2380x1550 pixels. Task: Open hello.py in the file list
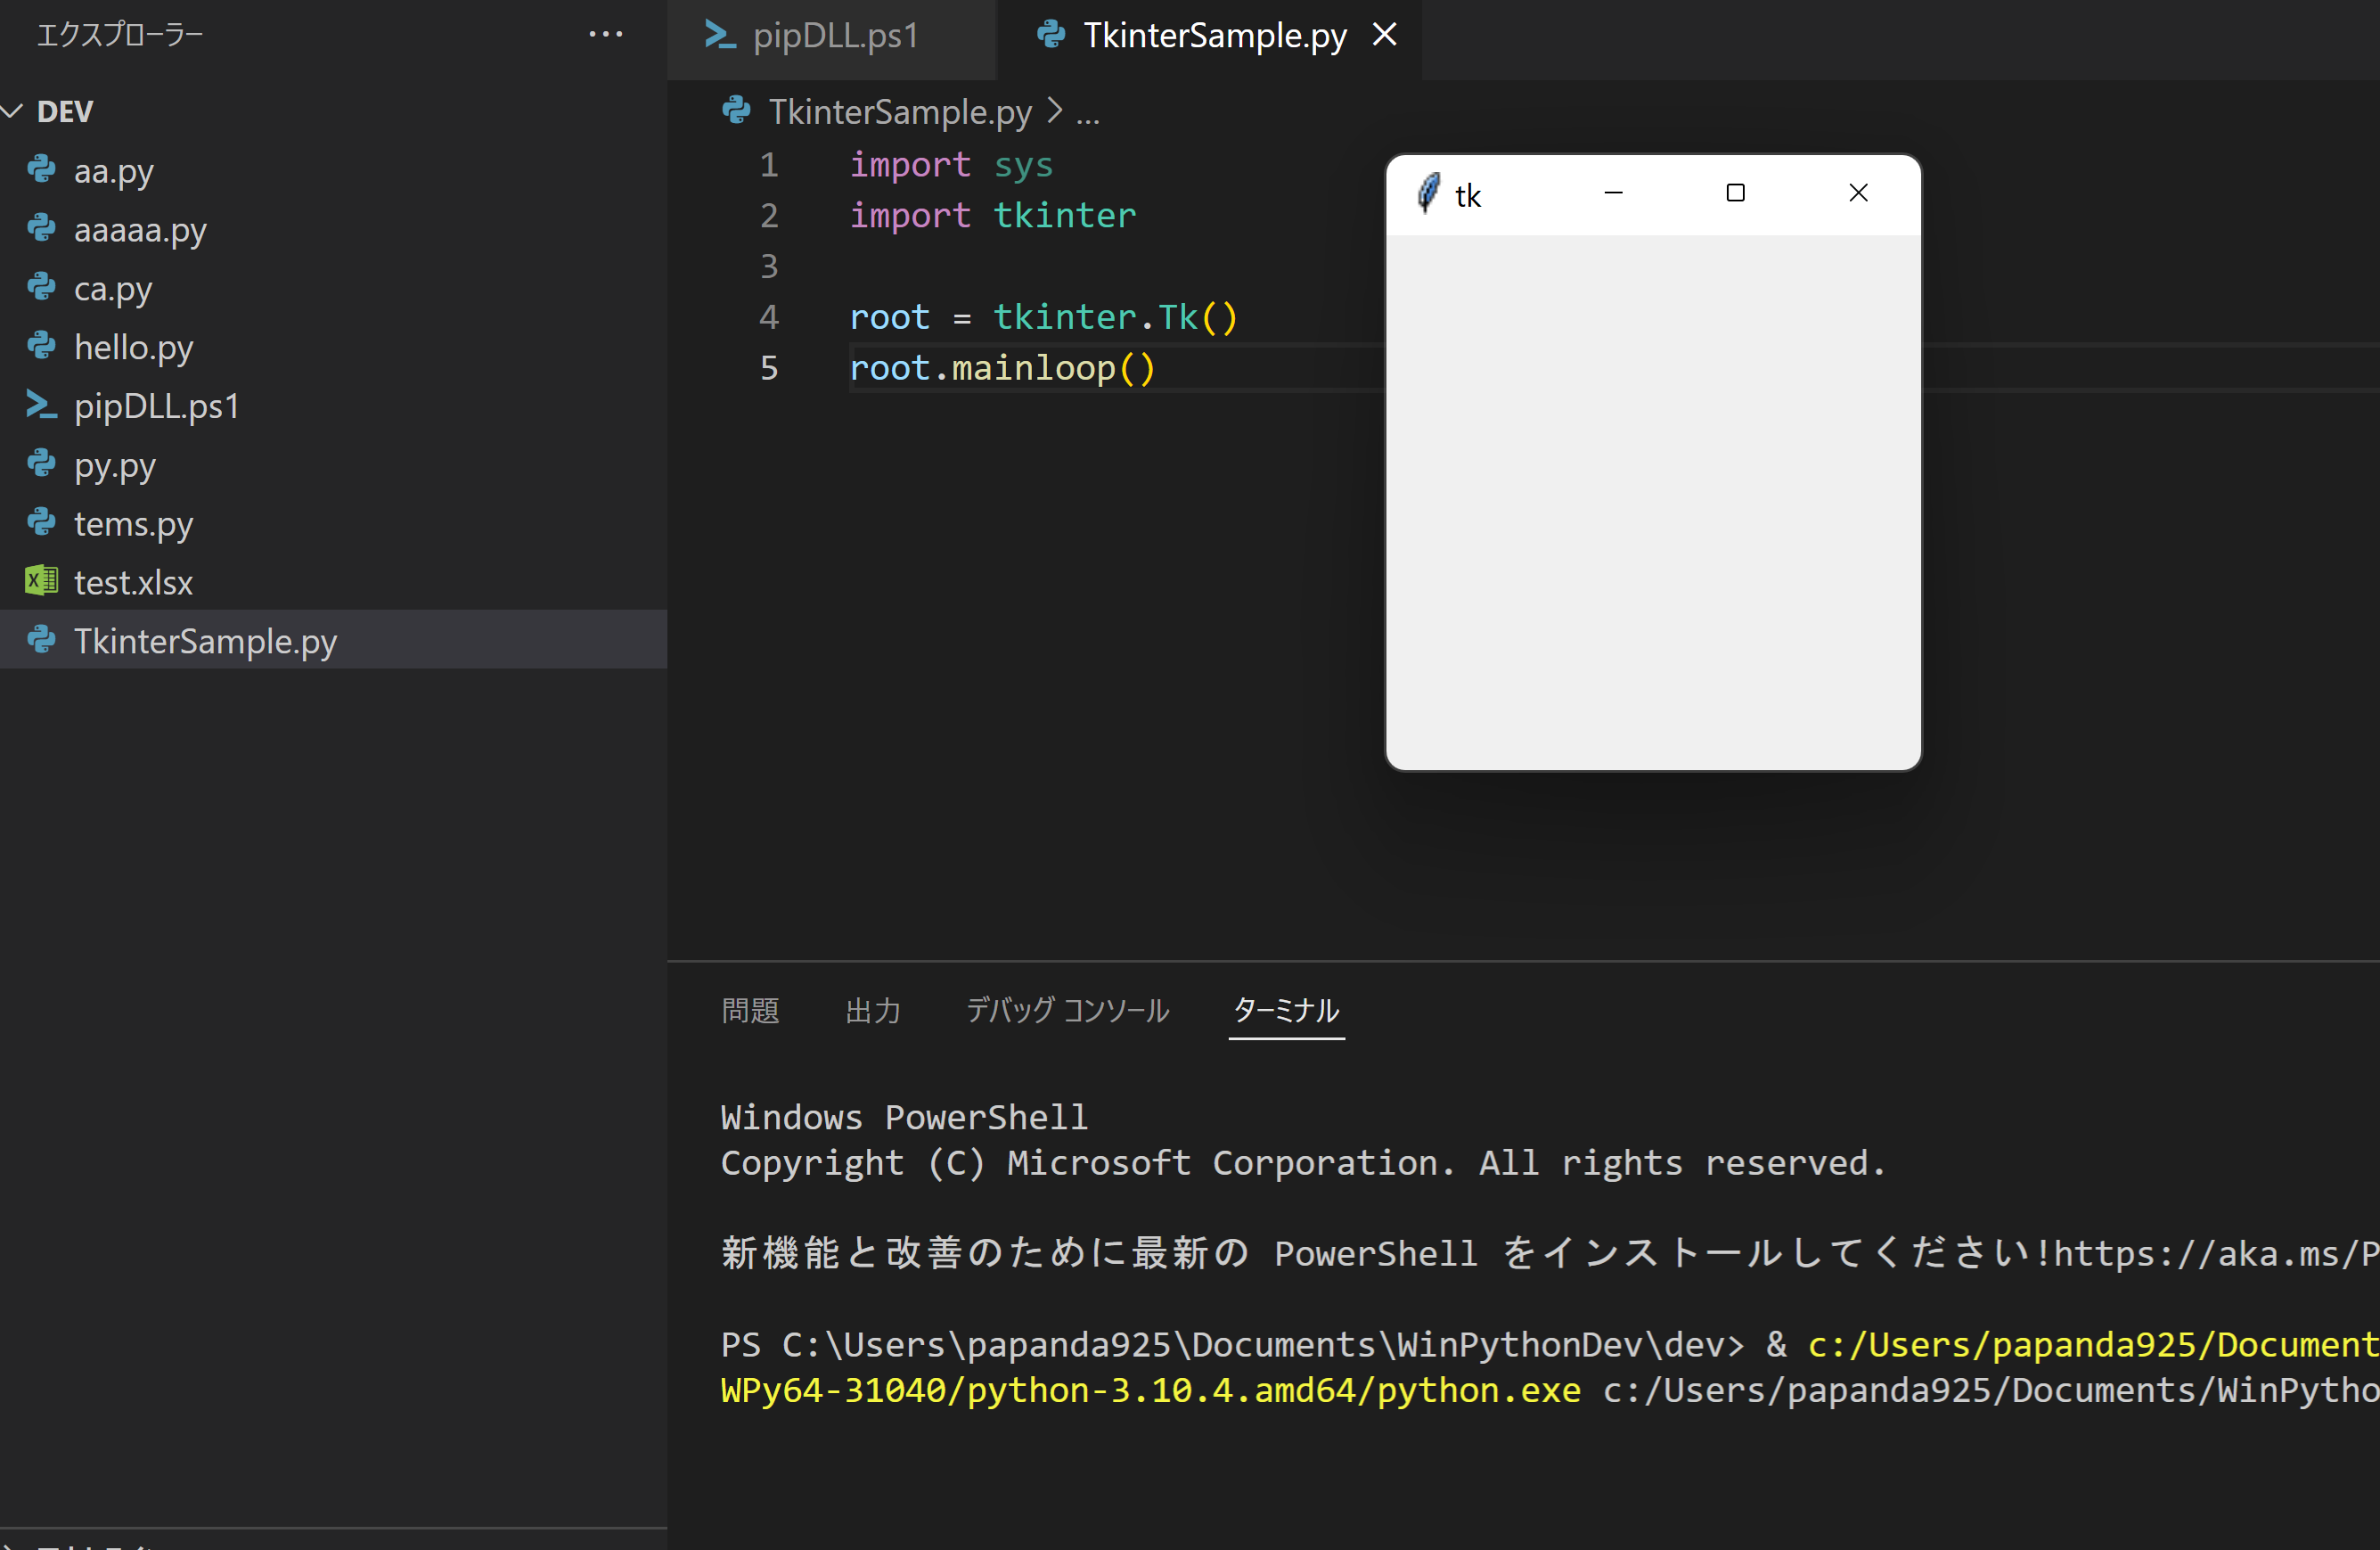333,347
